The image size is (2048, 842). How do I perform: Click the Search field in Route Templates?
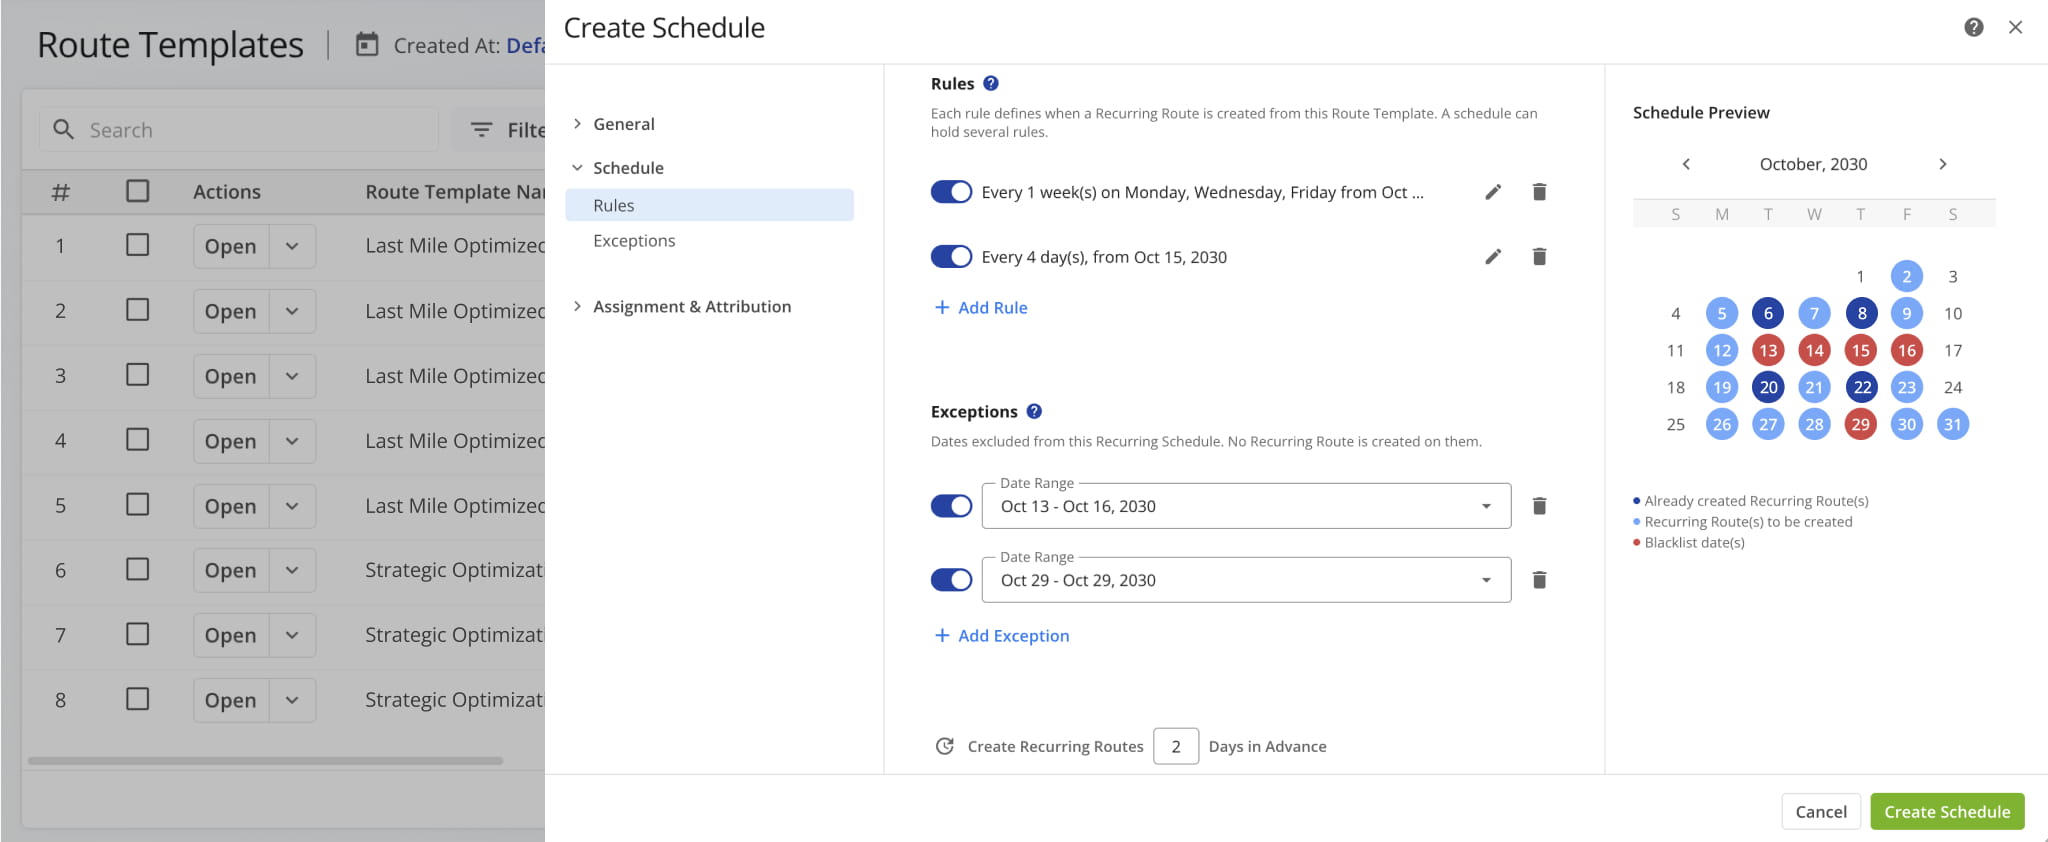[x=238, y=130]
